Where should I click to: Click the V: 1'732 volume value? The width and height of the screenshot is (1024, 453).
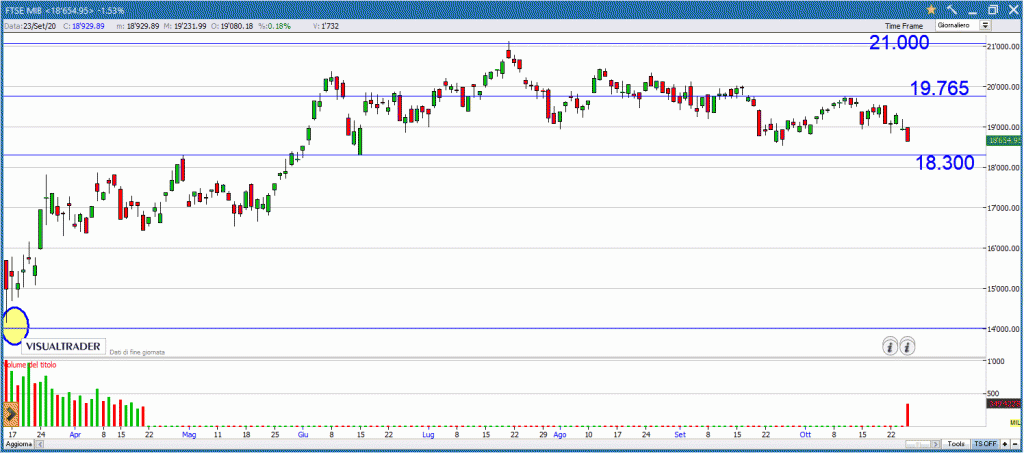325,26
